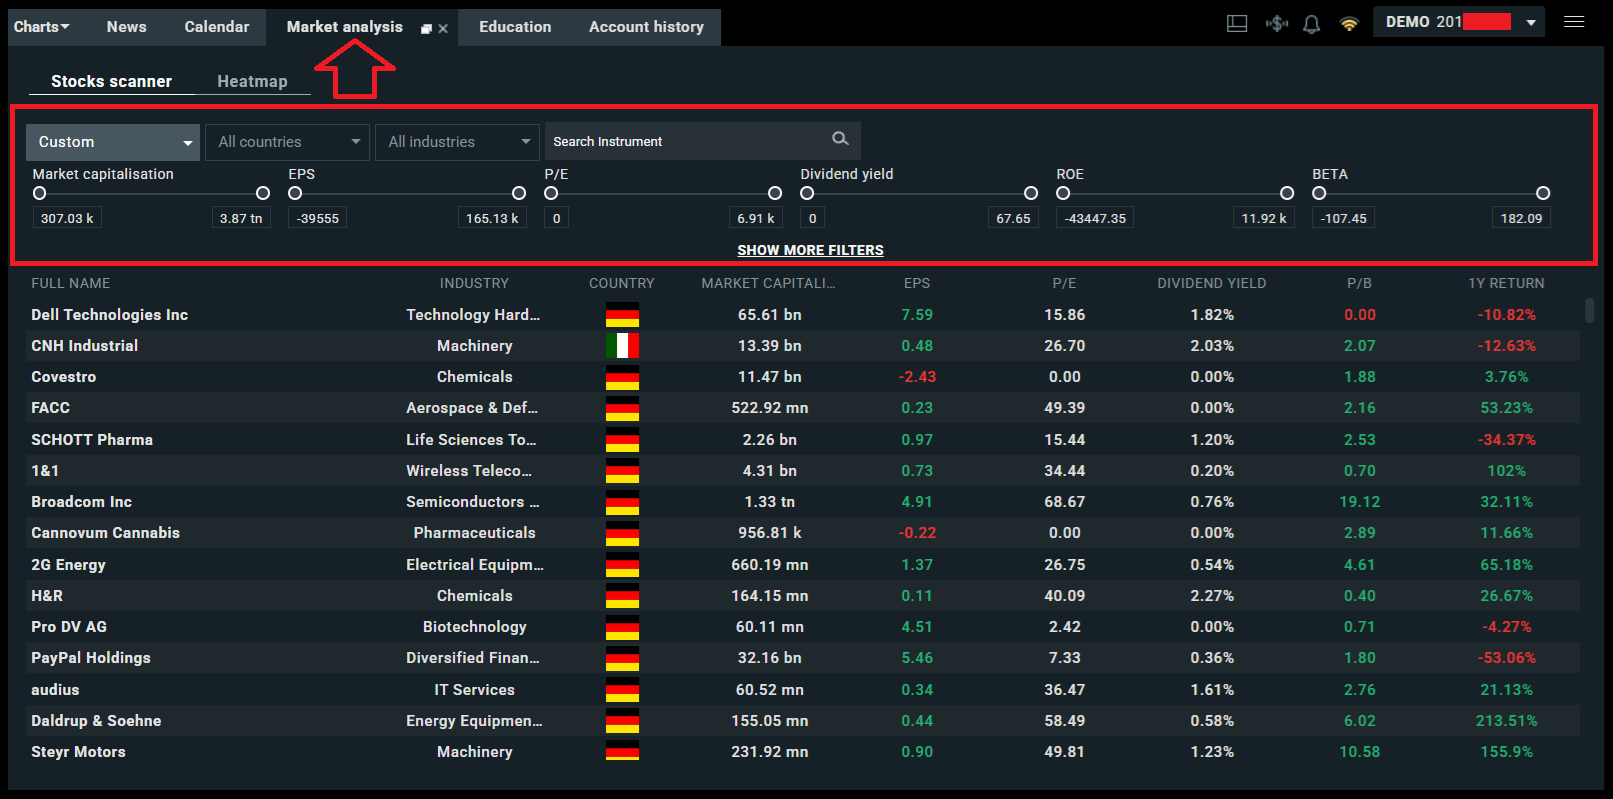Click the search magnifier icon

click(840, 139)
